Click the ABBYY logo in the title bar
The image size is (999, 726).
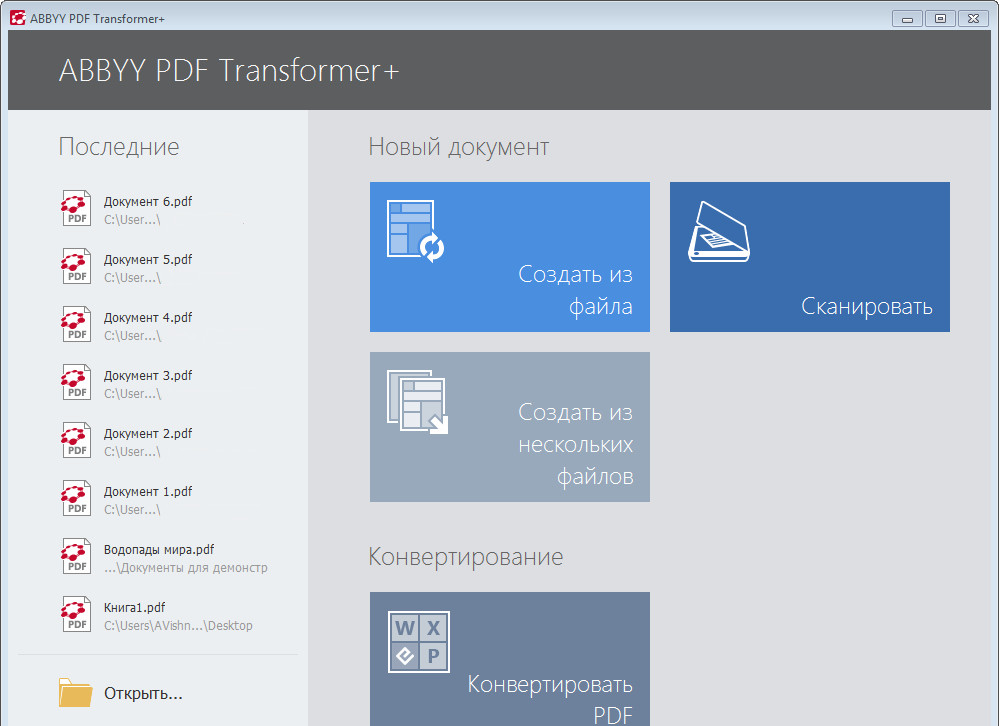click(x=17, y=17)
